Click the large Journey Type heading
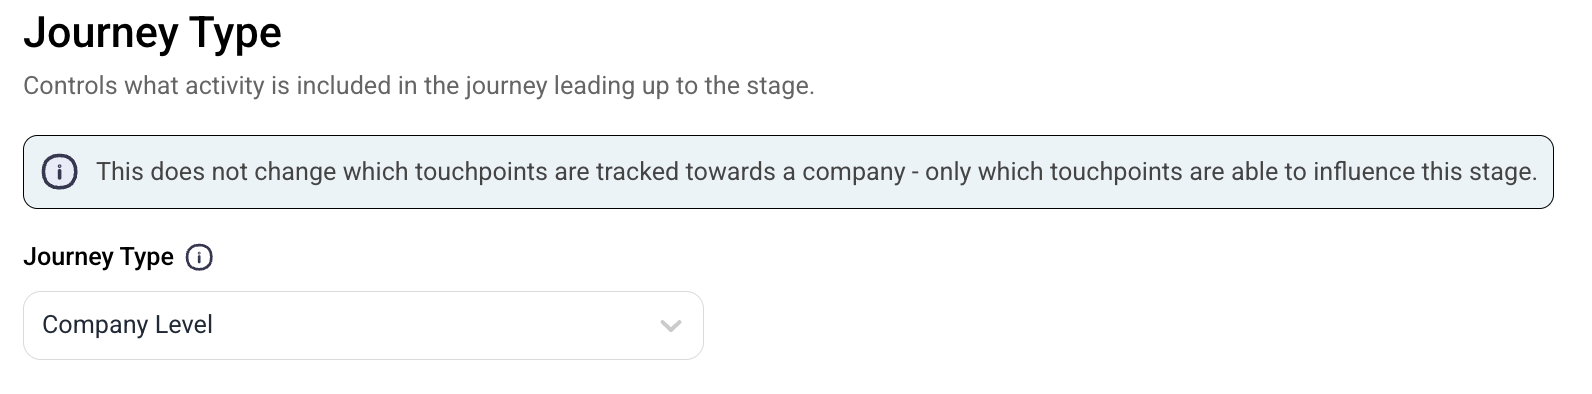 [152, 32]
